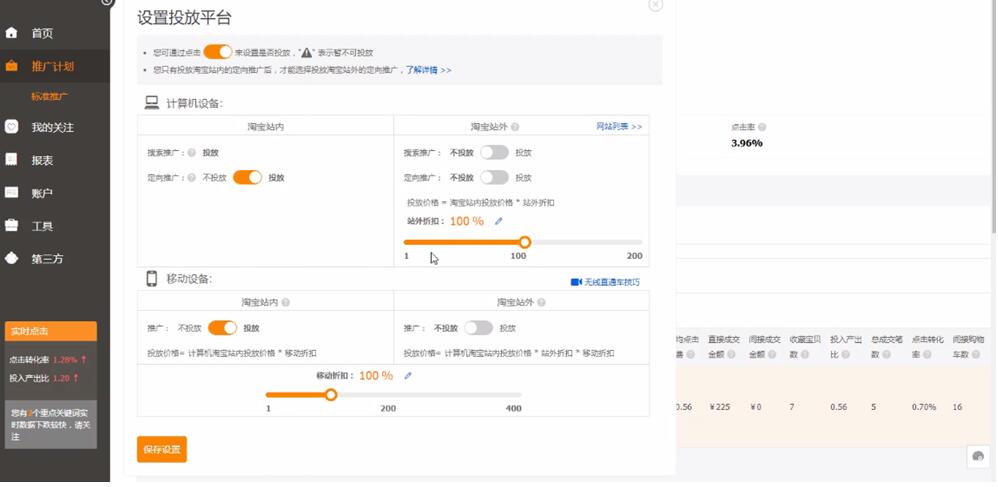Select 标准推广 submenu item
Screen dimensions: 998x487
pyautogui.click(x=49, y=97)
